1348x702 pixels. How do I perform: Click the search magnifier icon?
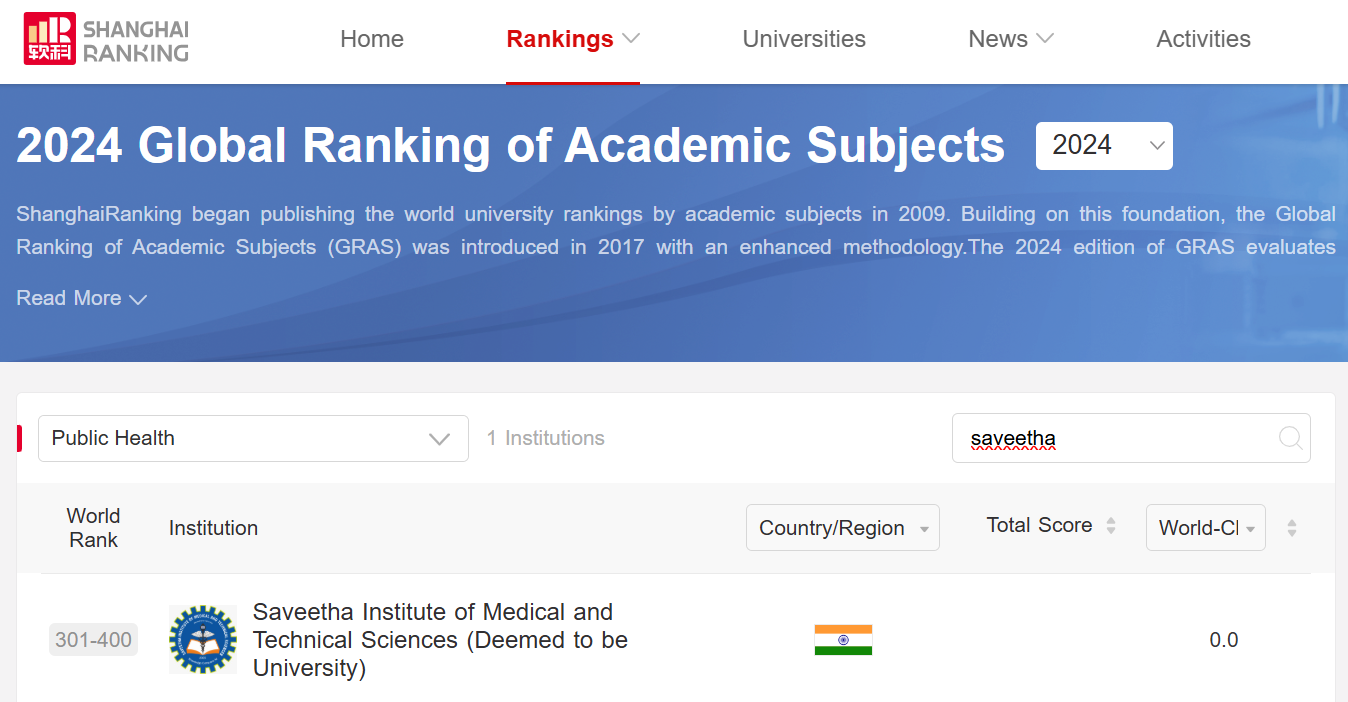pos(1290,438)
